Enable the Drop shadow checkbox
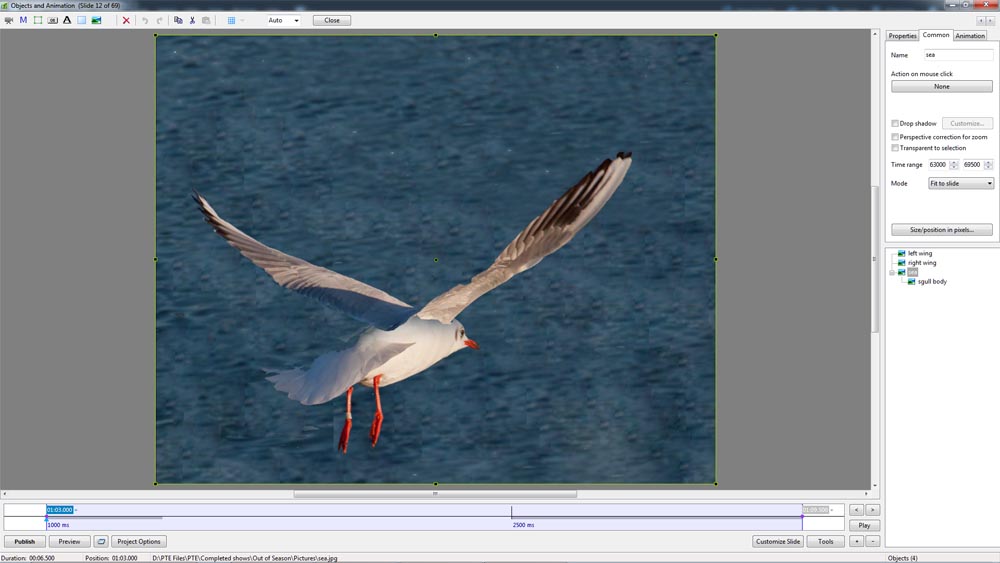This screenshot has height=563, width=1000. tap(895, 124)
